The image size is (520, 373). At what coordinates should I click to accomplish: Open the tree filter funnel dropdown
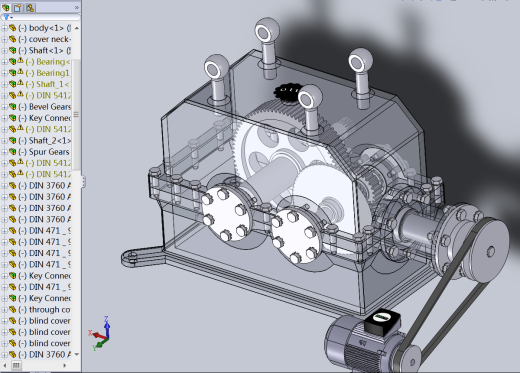(8, 17)
